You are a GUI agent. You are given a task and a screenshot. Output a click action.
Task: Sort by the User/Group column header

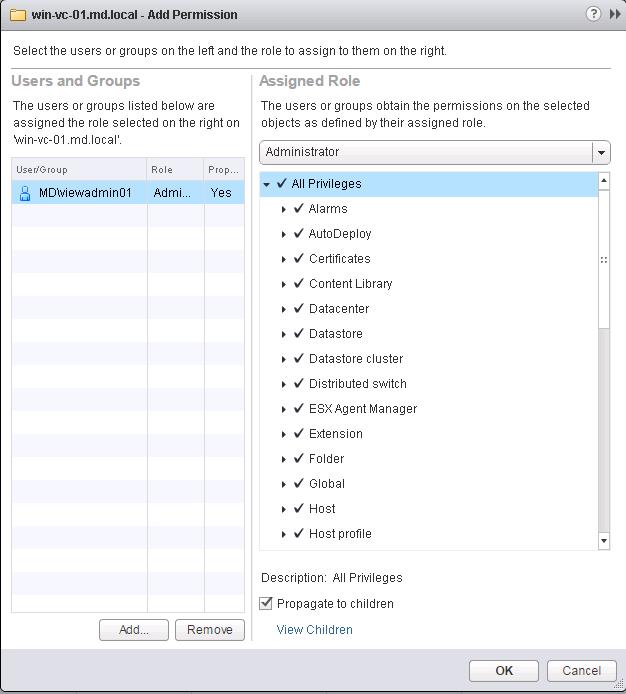pyautogui.click(x=79, y=170)
